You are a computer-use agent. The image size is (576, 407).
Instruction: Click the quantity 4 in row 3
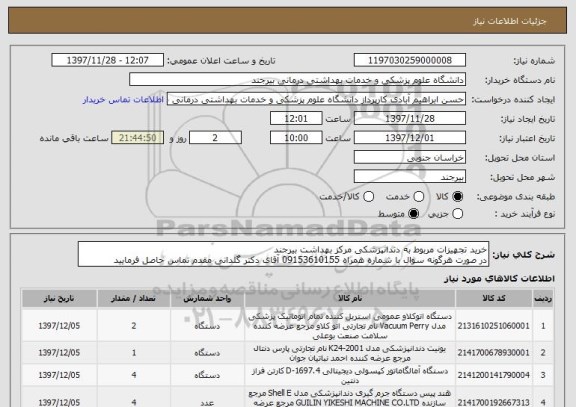click(x=134, y=375)
